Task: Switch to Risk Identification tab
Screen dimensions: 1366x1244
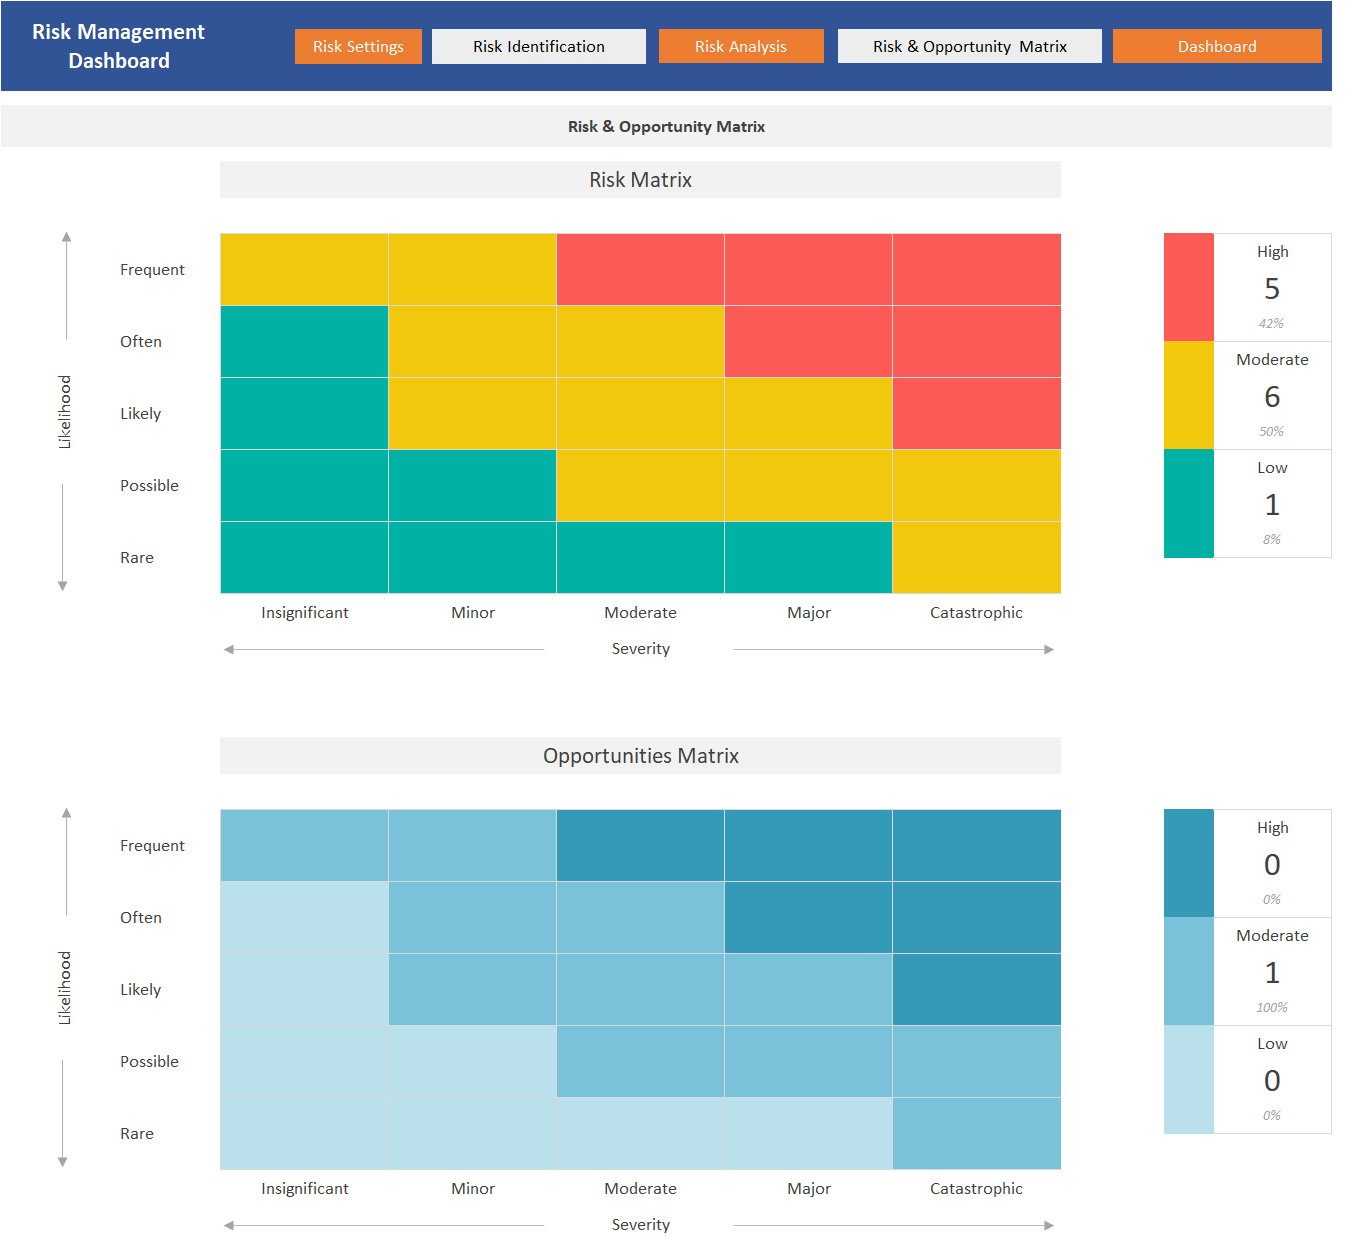Action: 539,46
